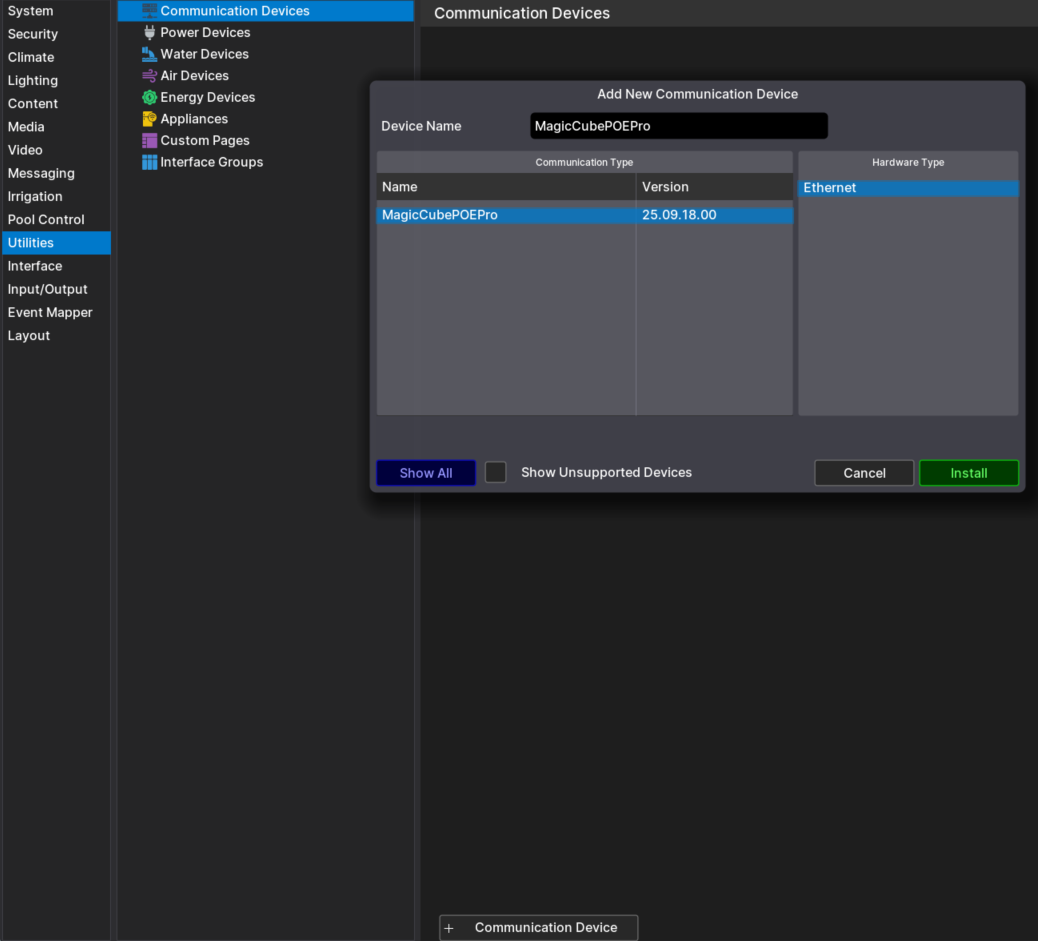Click the Appliances yellow icon
The height and width of the screenshot is (941, 1038).
point(149,119)
